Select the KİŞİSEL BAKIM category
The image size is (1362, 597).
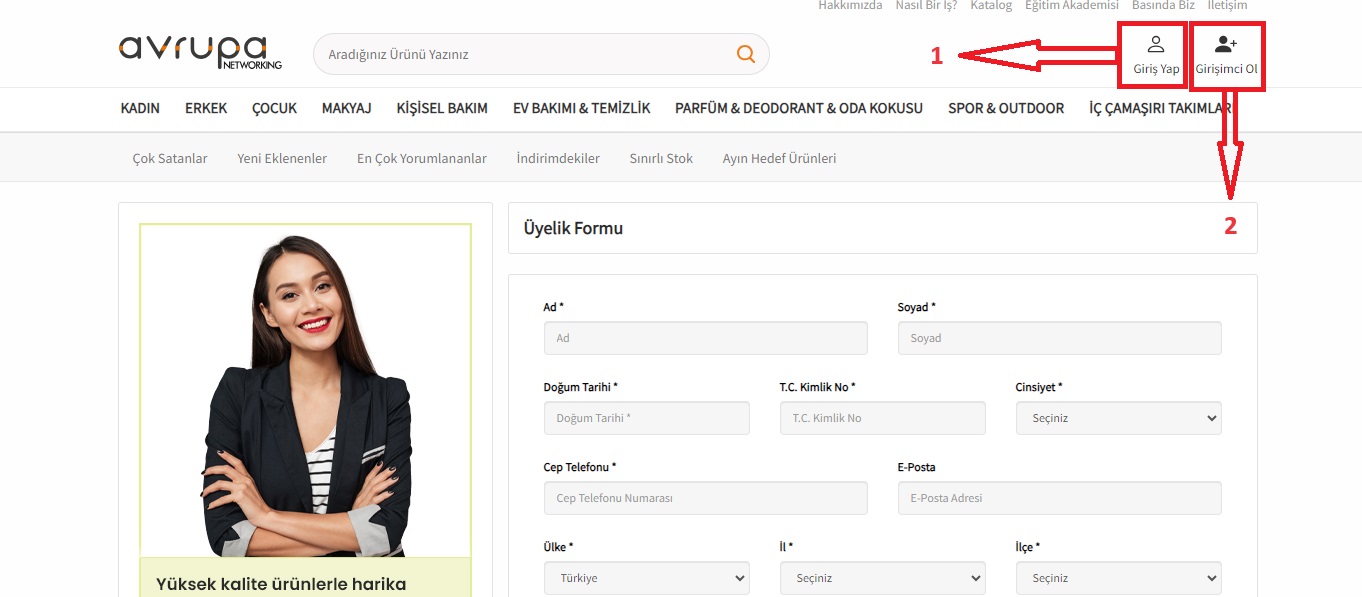tap(441, 108)
